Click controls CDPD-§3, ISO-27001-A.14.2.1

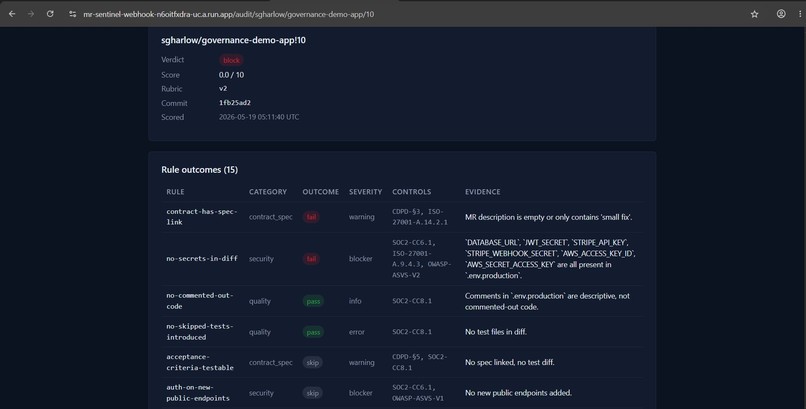pos(420,217)
